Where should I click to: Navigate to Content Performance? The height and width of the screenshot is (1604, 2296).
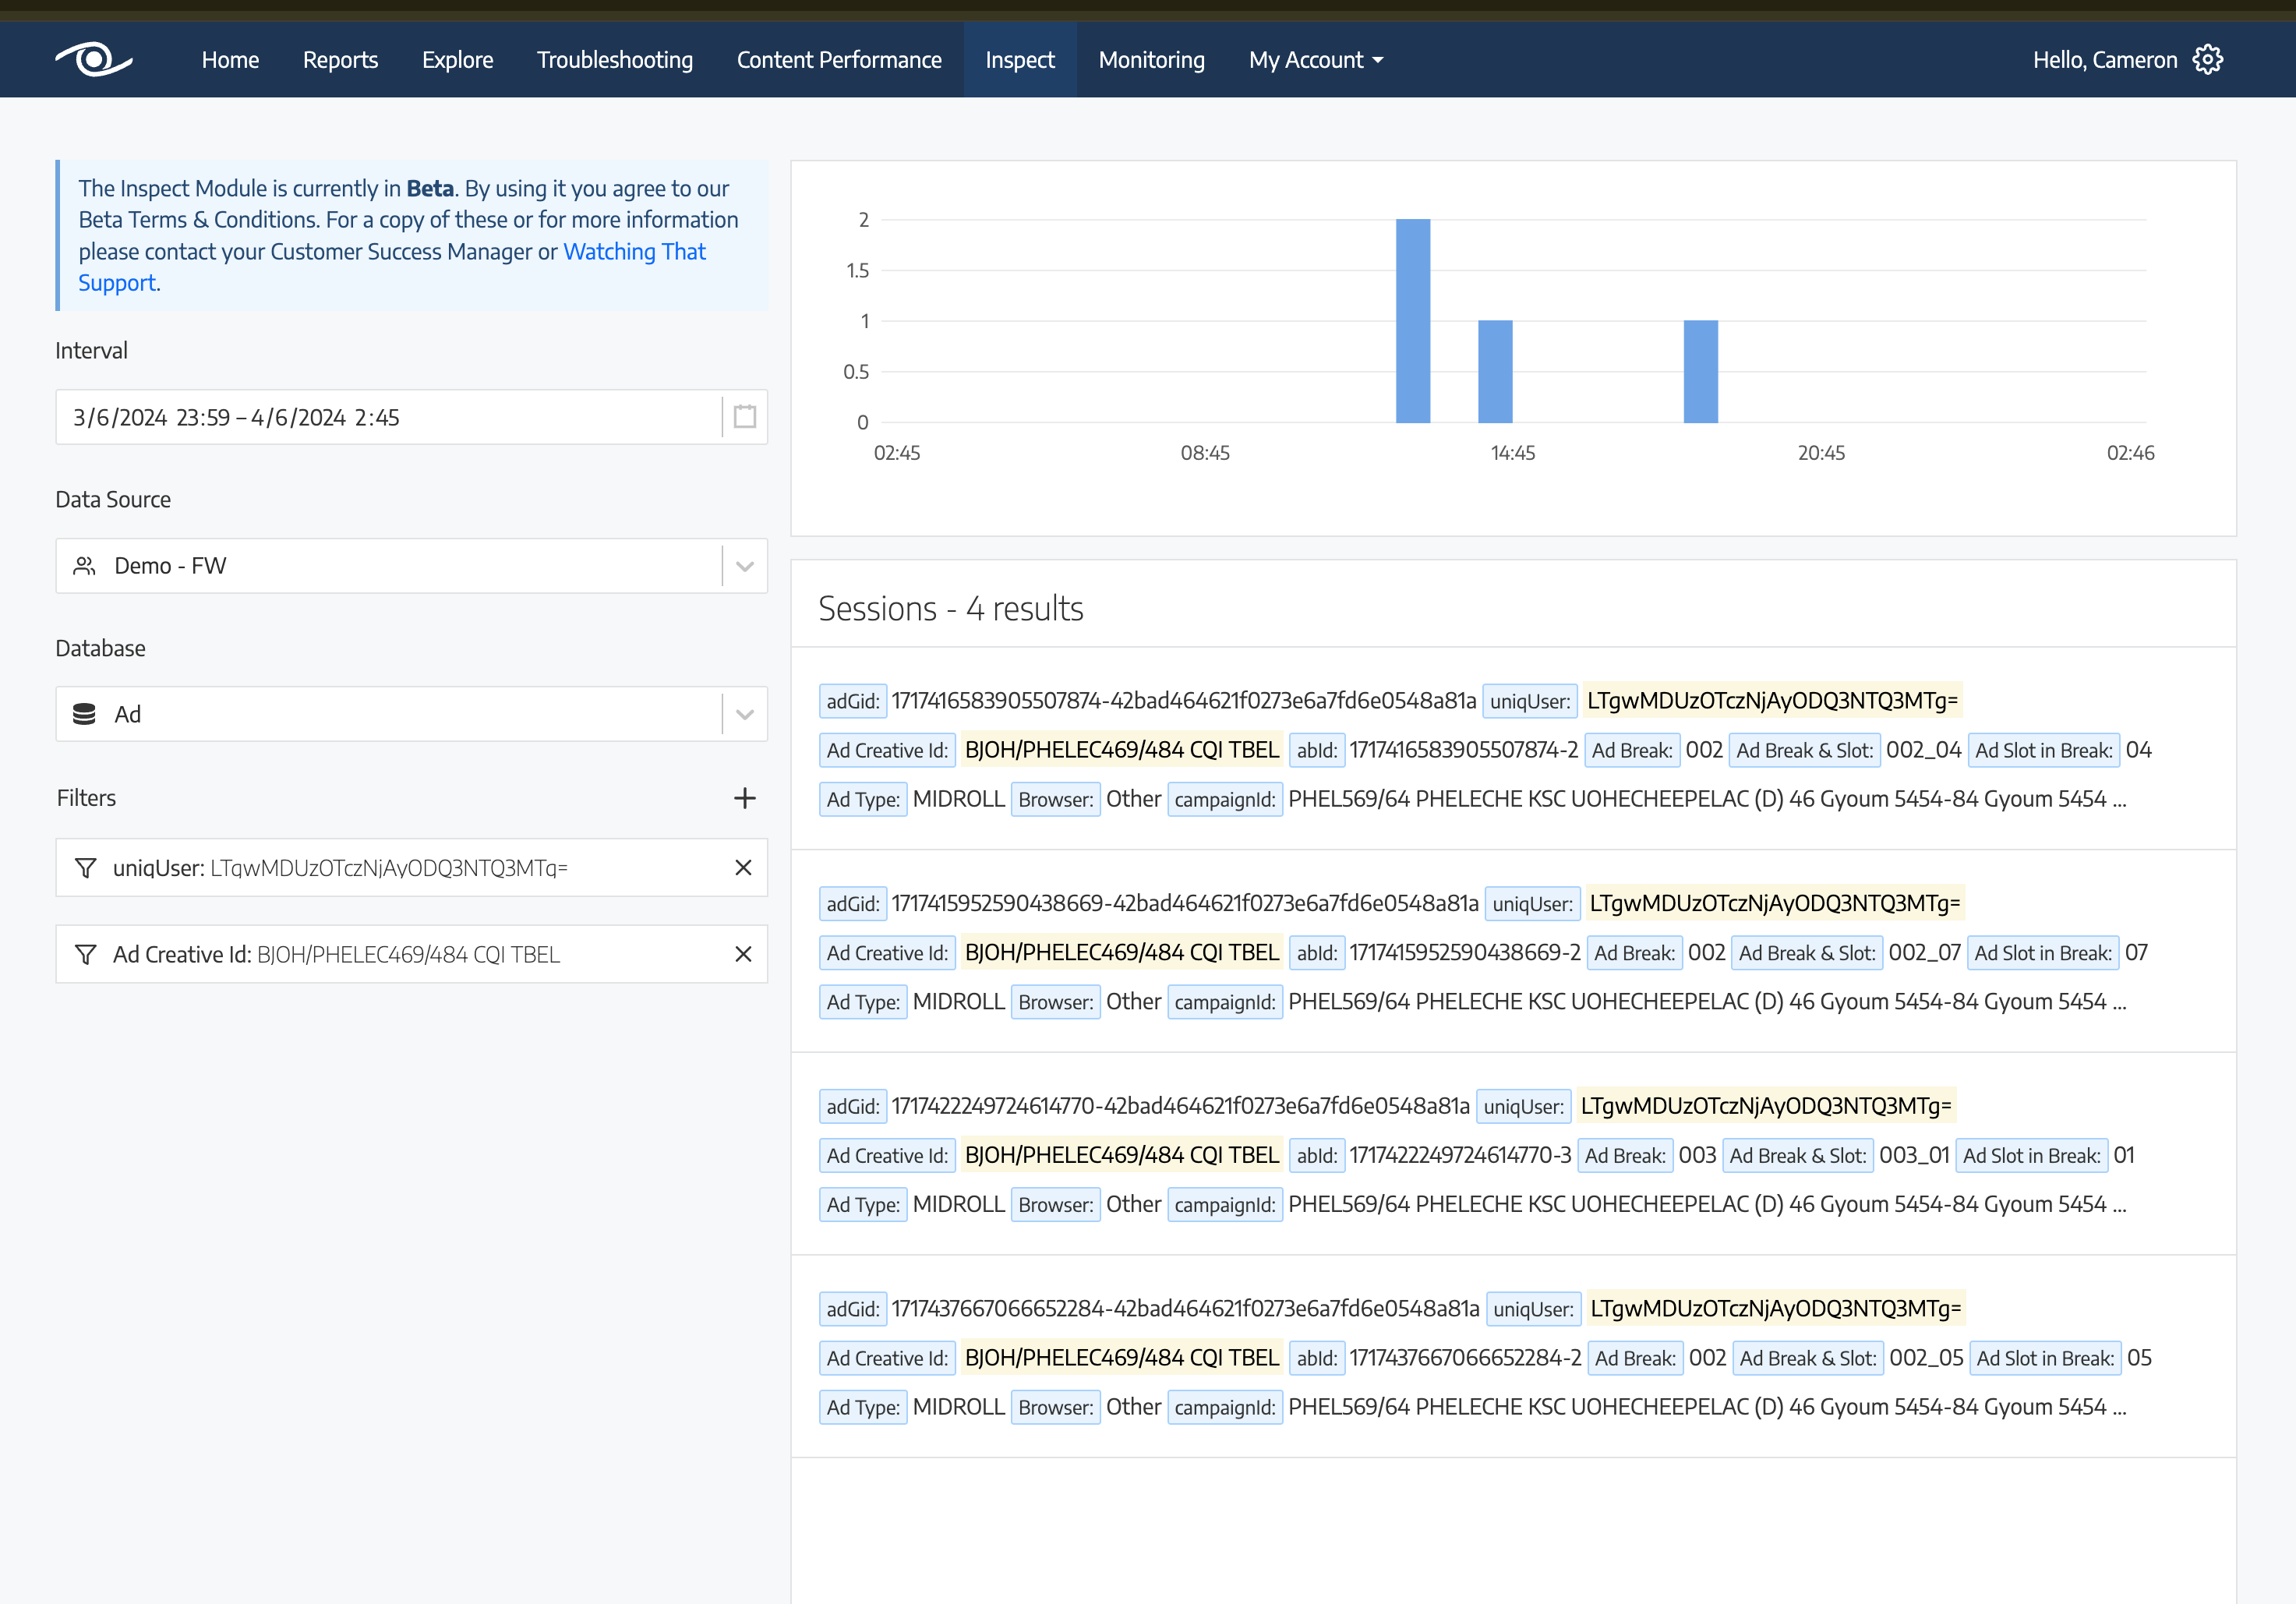[839, 60]
